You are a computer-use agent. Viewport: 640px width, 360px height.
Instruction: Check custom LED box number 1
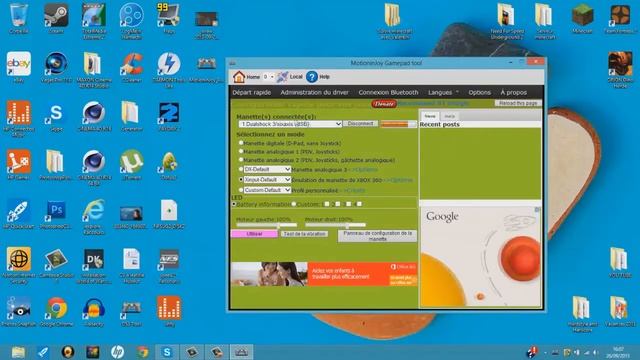coord(327,204)
